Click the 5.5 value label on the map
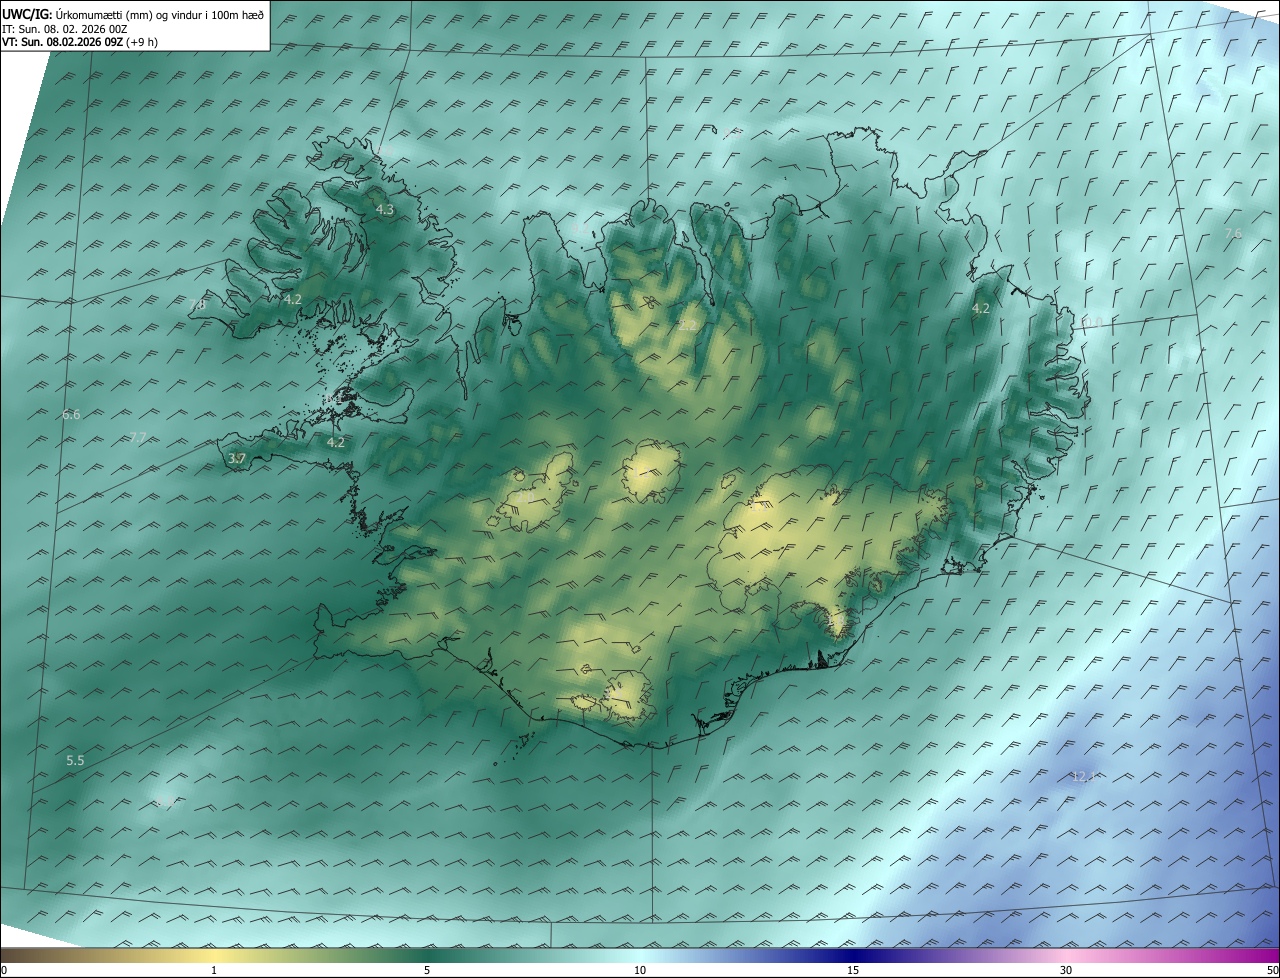Viewport: 1280px width, 978px height. [x=75, y=761]
